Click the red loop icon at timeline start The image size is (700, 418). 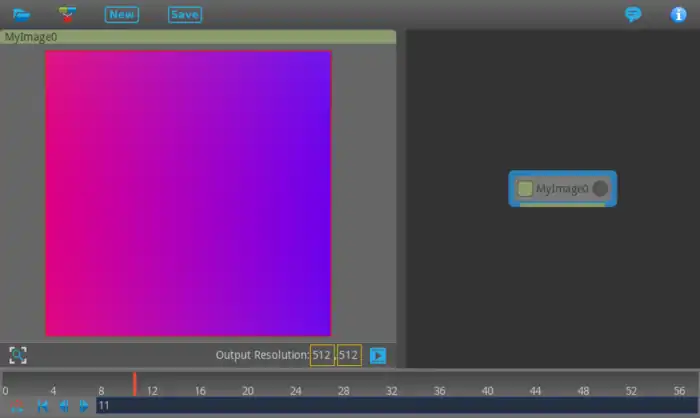tap(17, 406)
